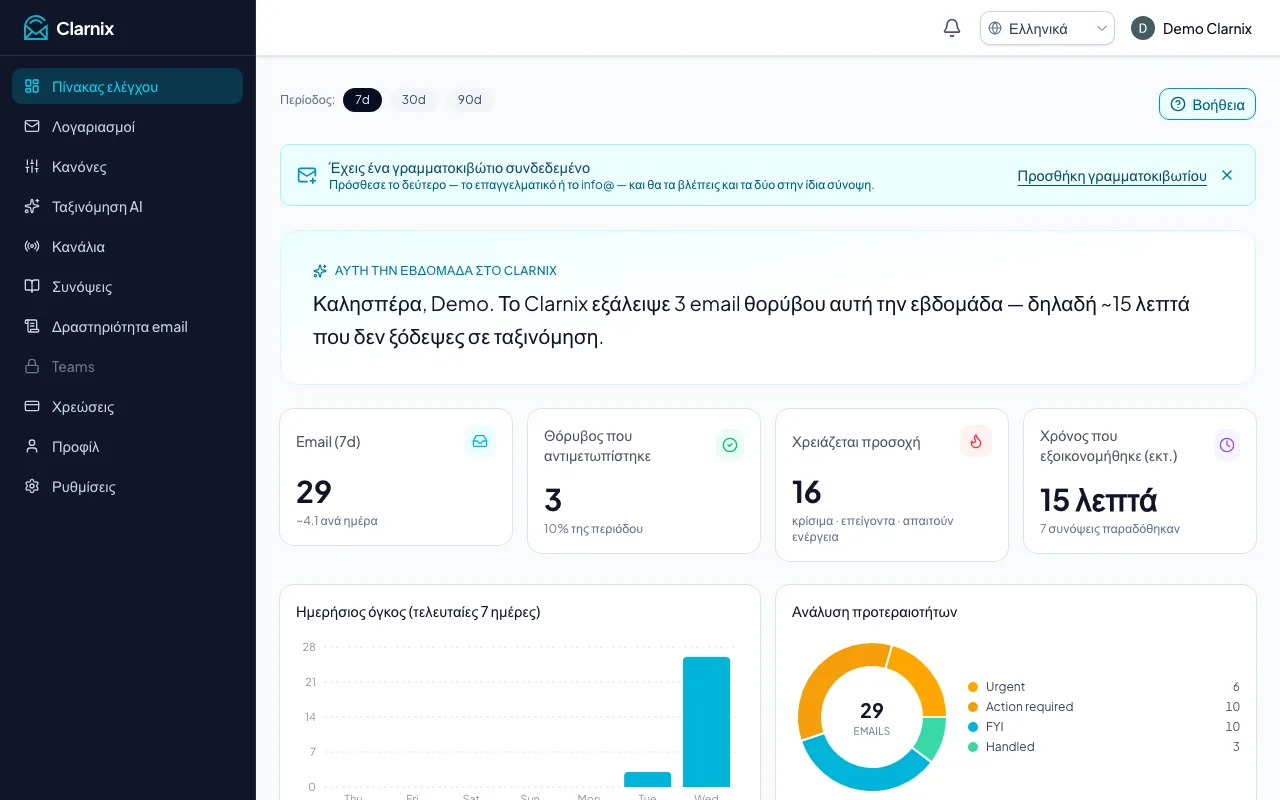Click the short Tue bar in chart
The width and height of the screenshot is (1280, 800).
click(x=647, y=779)
